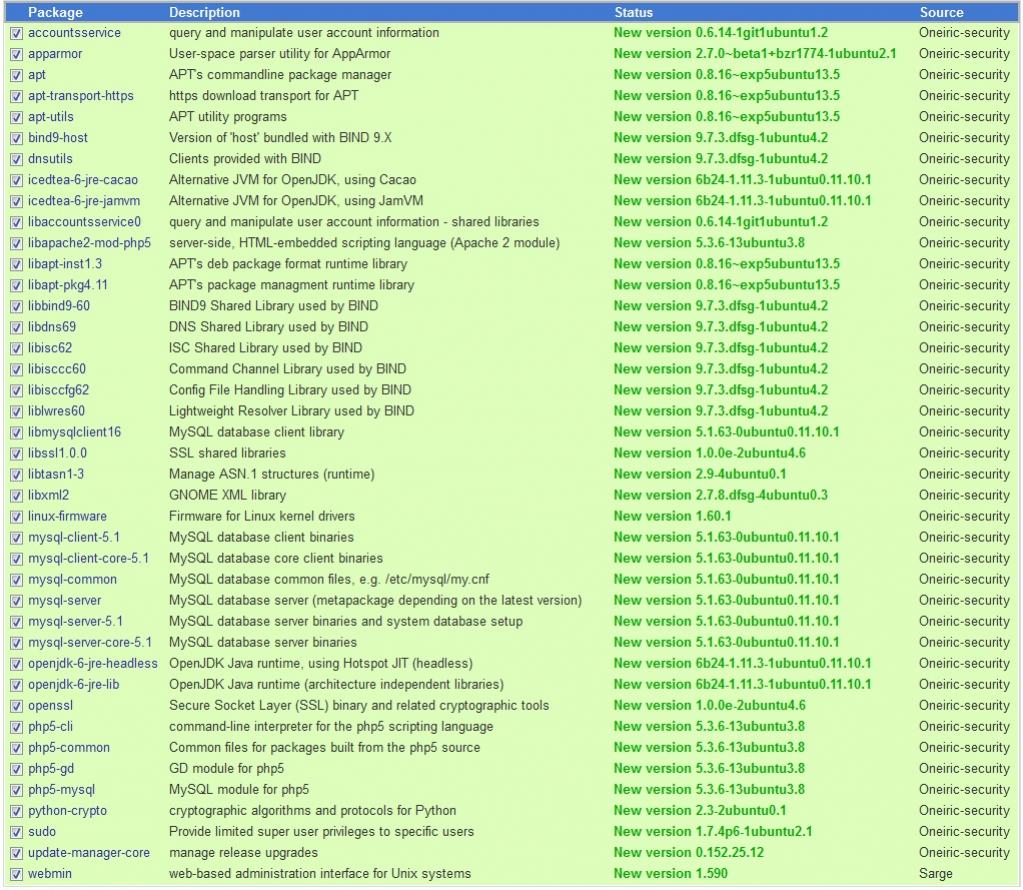Viewport: 1023px width, 890px height.
Task: Click 'manage release upgrades' description
Action: 243,853
